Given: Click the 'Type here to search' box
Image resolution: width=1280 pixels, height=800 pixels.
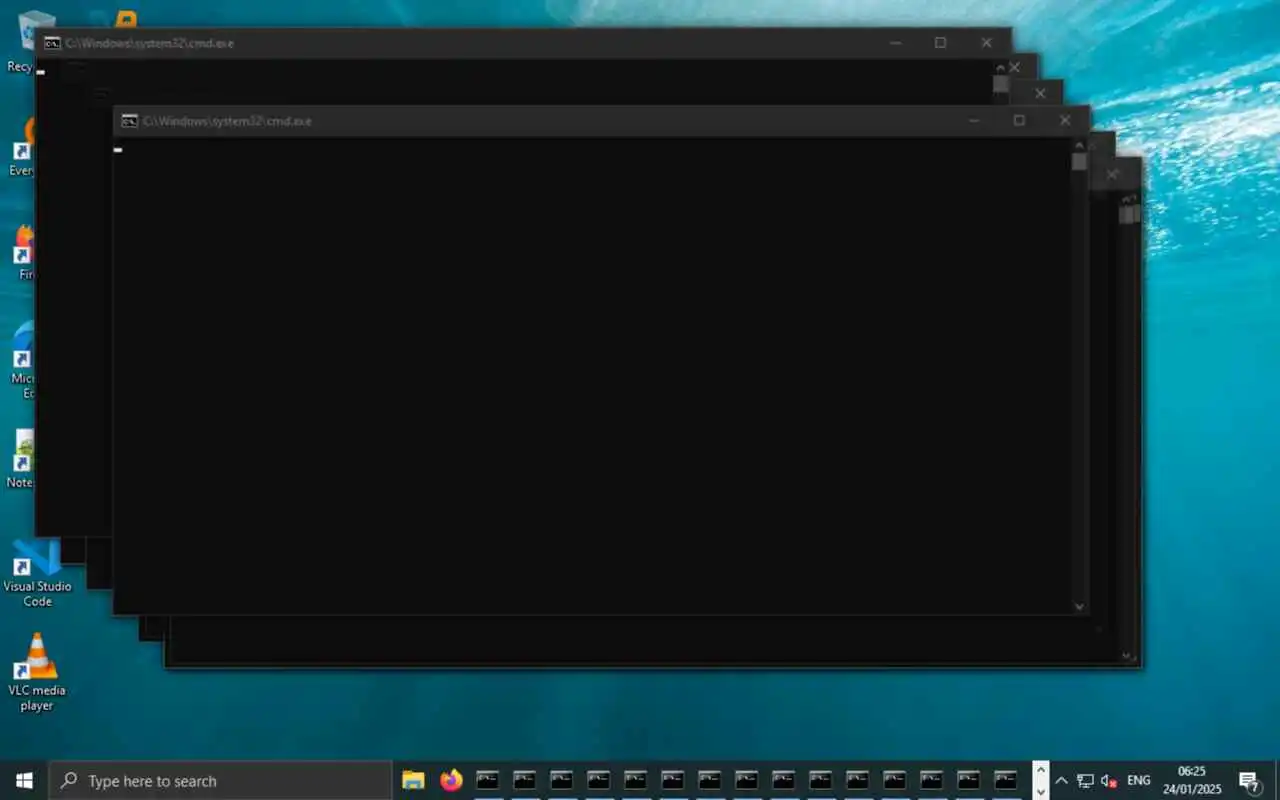Looking at the screenshot, I should pyautogui.click(x=220, y=781).
